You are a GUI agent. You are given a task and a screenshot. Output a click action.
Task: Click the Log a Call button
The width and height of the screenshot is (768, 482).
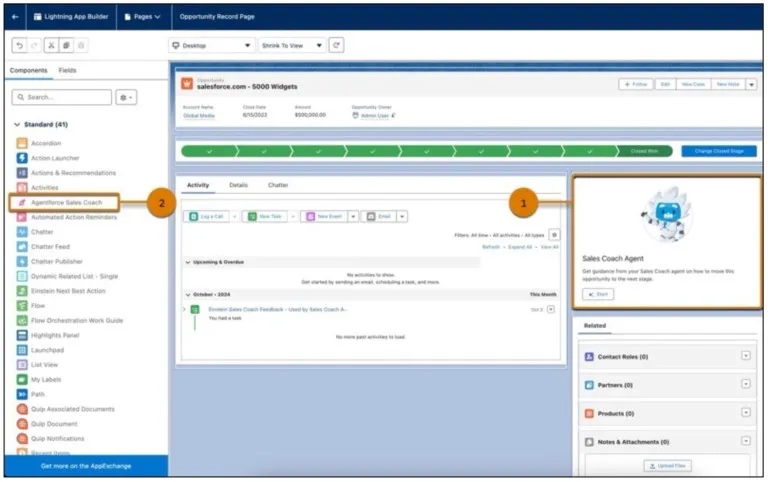click(x=207, y=217)
